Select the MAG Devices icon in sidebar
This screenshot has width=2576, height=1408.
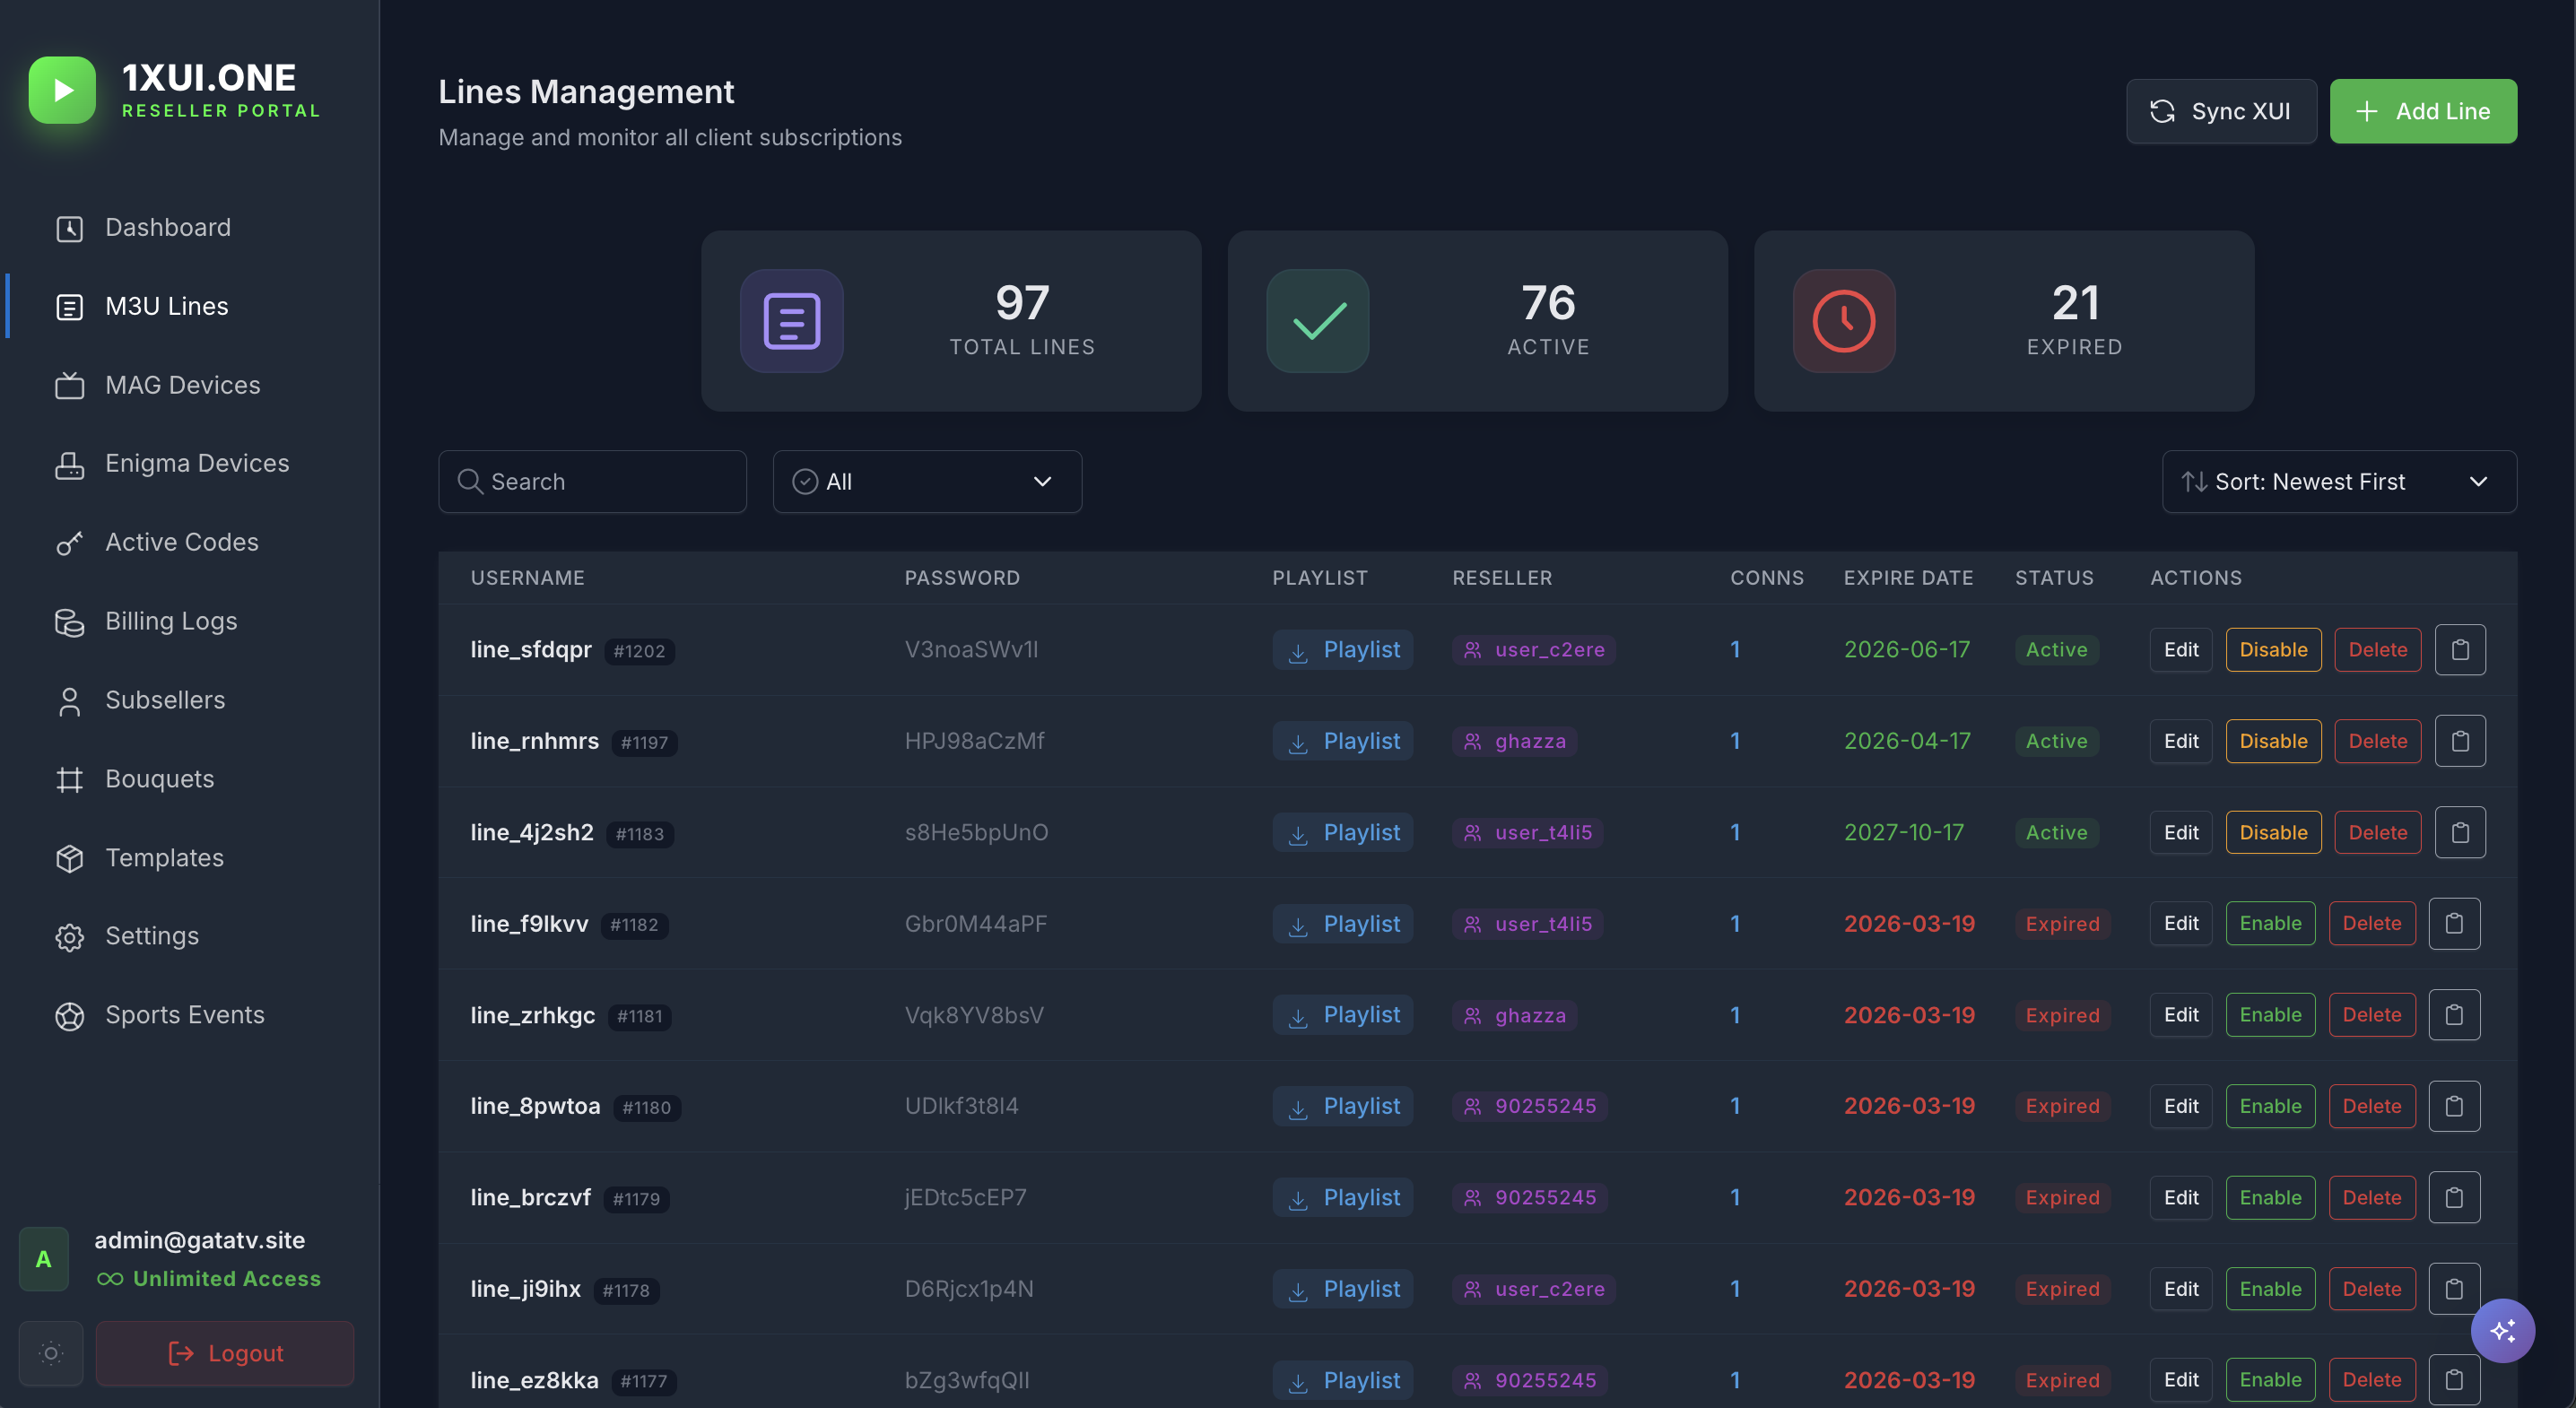(69, 385)
